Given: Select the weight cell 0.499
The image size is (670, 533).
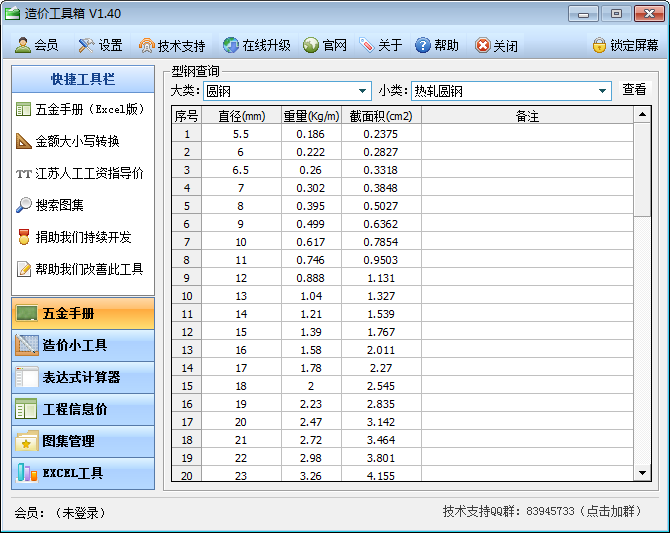Looking at the screenshot, I should 311,224.
